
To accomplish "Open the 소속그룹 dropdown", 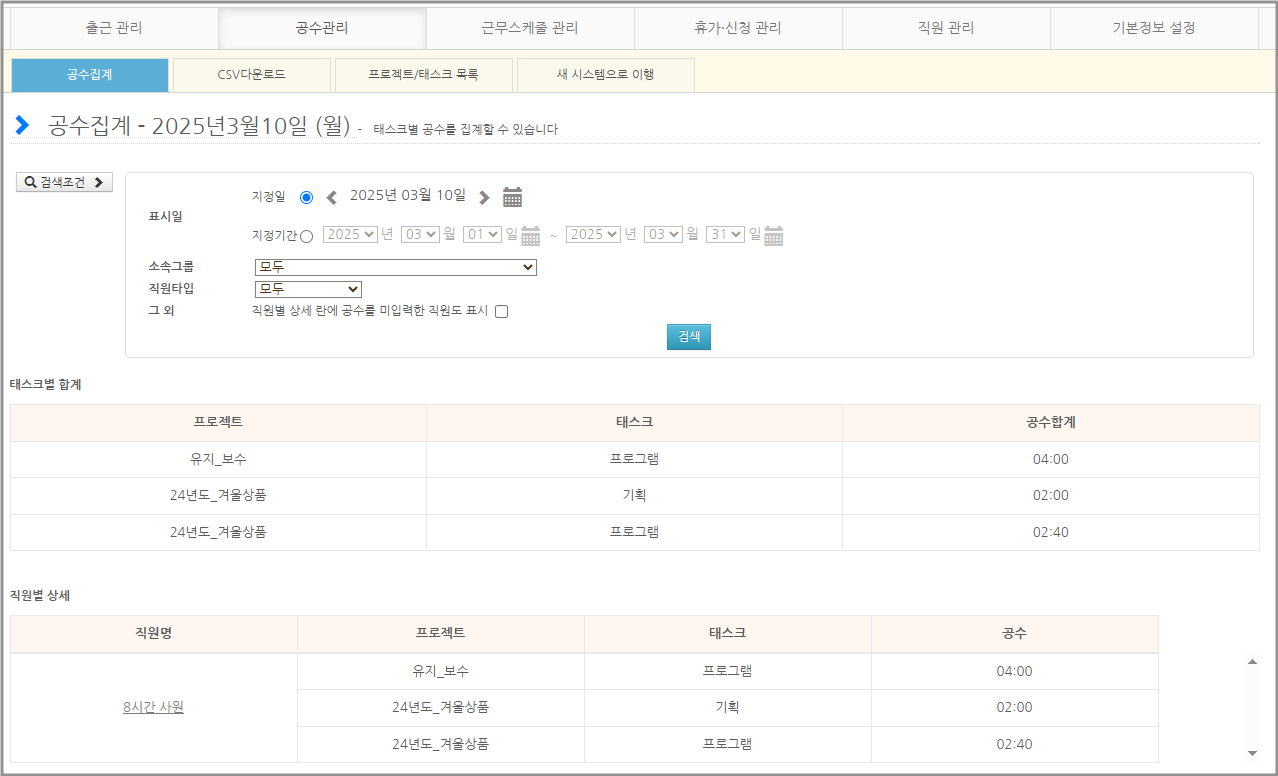I will point(396,267).
